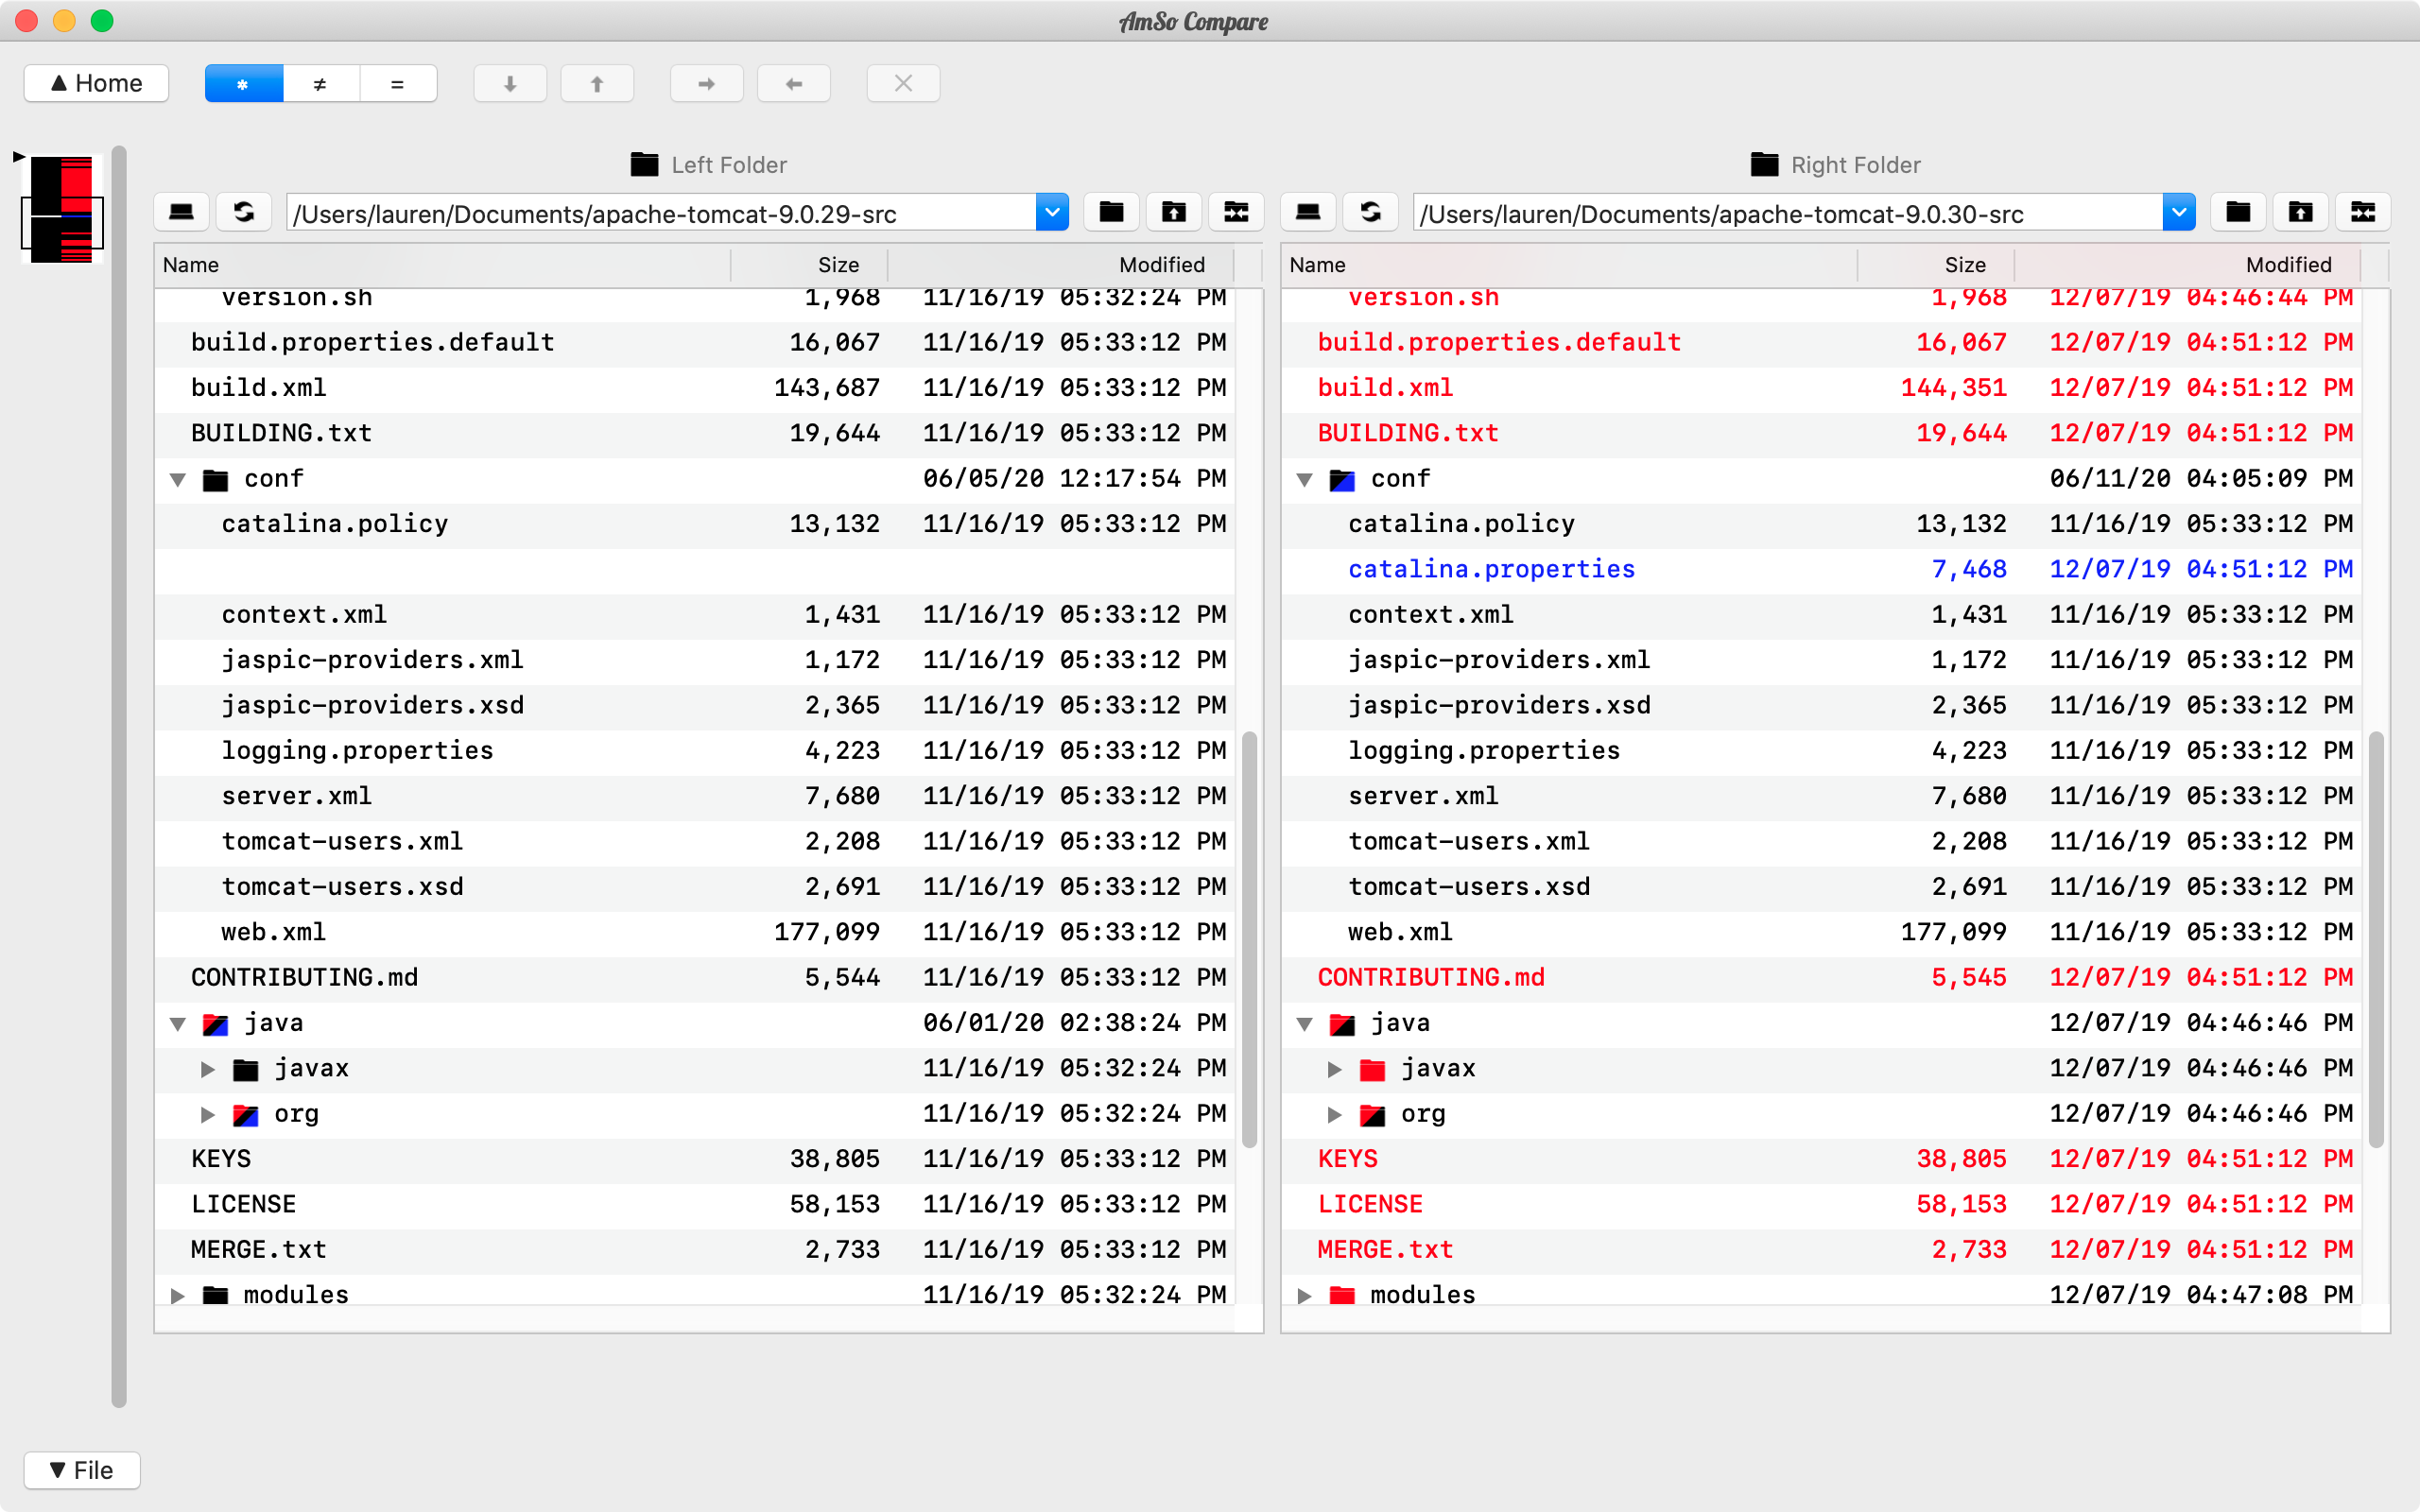The image size is (2420, 1512).
Task: Select the show-differences not-equal filter
Action: pos(320,84)
